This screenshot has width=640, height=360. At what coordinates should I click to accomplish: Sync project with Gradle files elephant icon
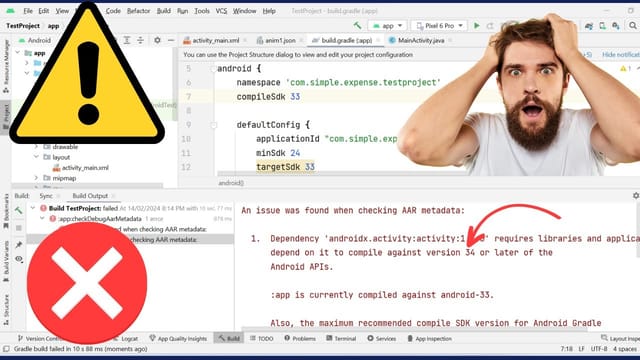click(x=589, y=26)
